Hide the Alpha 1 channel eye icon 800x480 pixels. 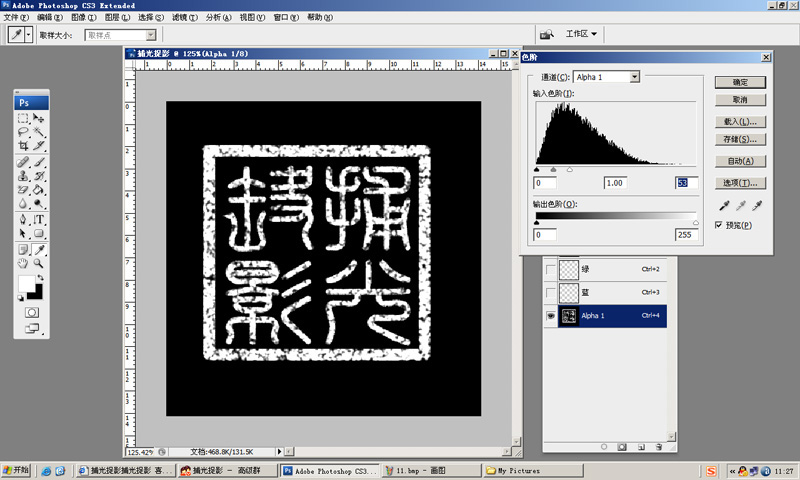[551, 316]
